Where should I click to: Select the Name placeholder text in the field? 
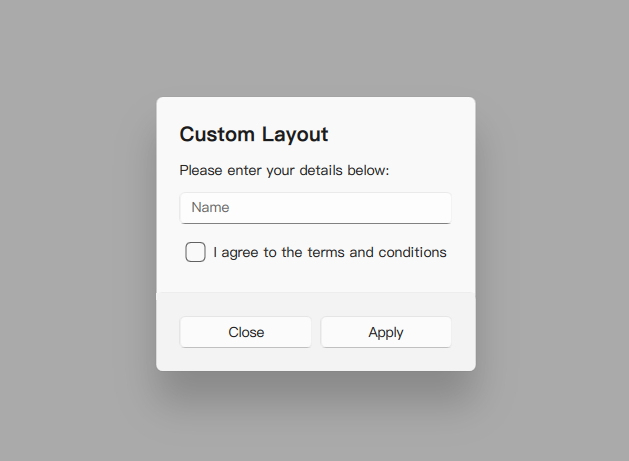click(x=210, y=207)
